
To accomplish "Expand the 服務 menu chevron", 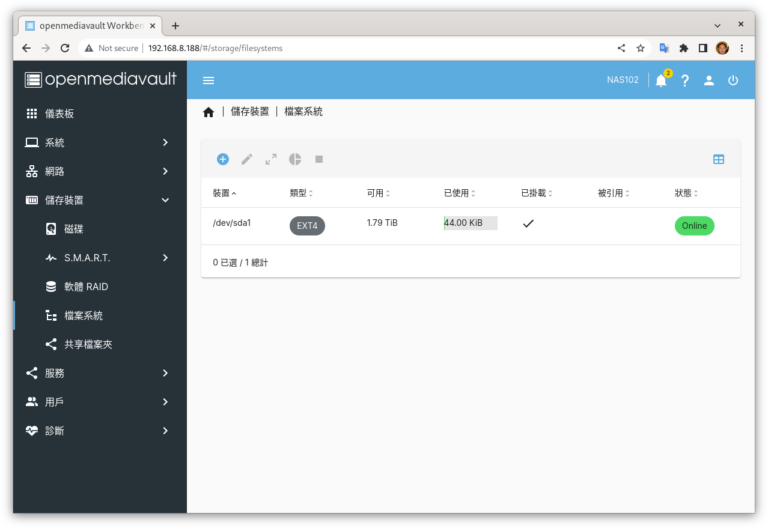I will (165, 373).
